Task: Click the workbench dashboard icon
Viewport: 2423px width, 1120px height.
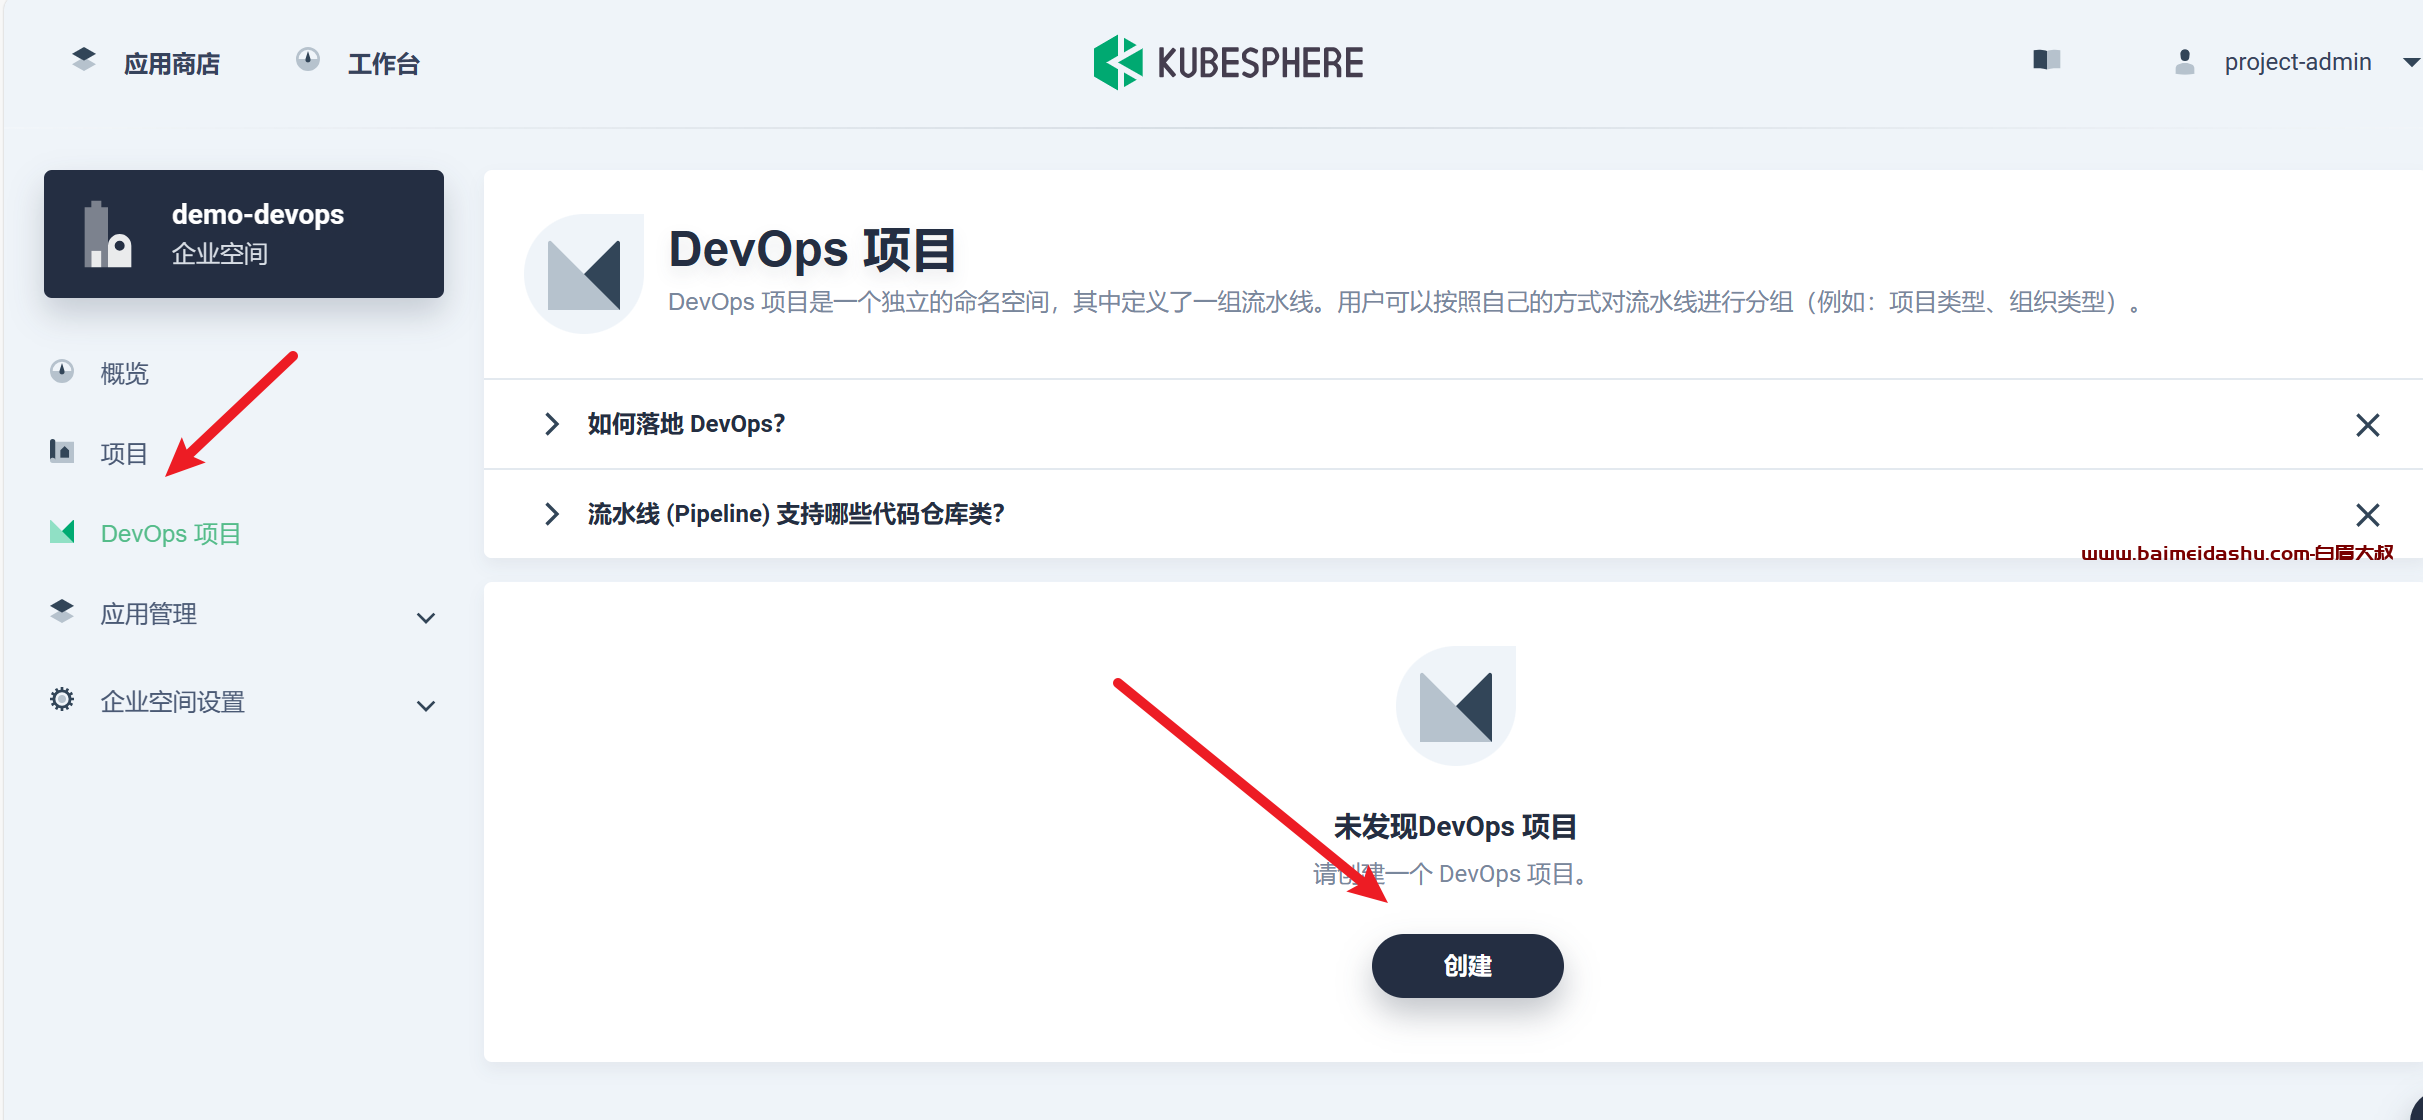Action: coord(308,60)
